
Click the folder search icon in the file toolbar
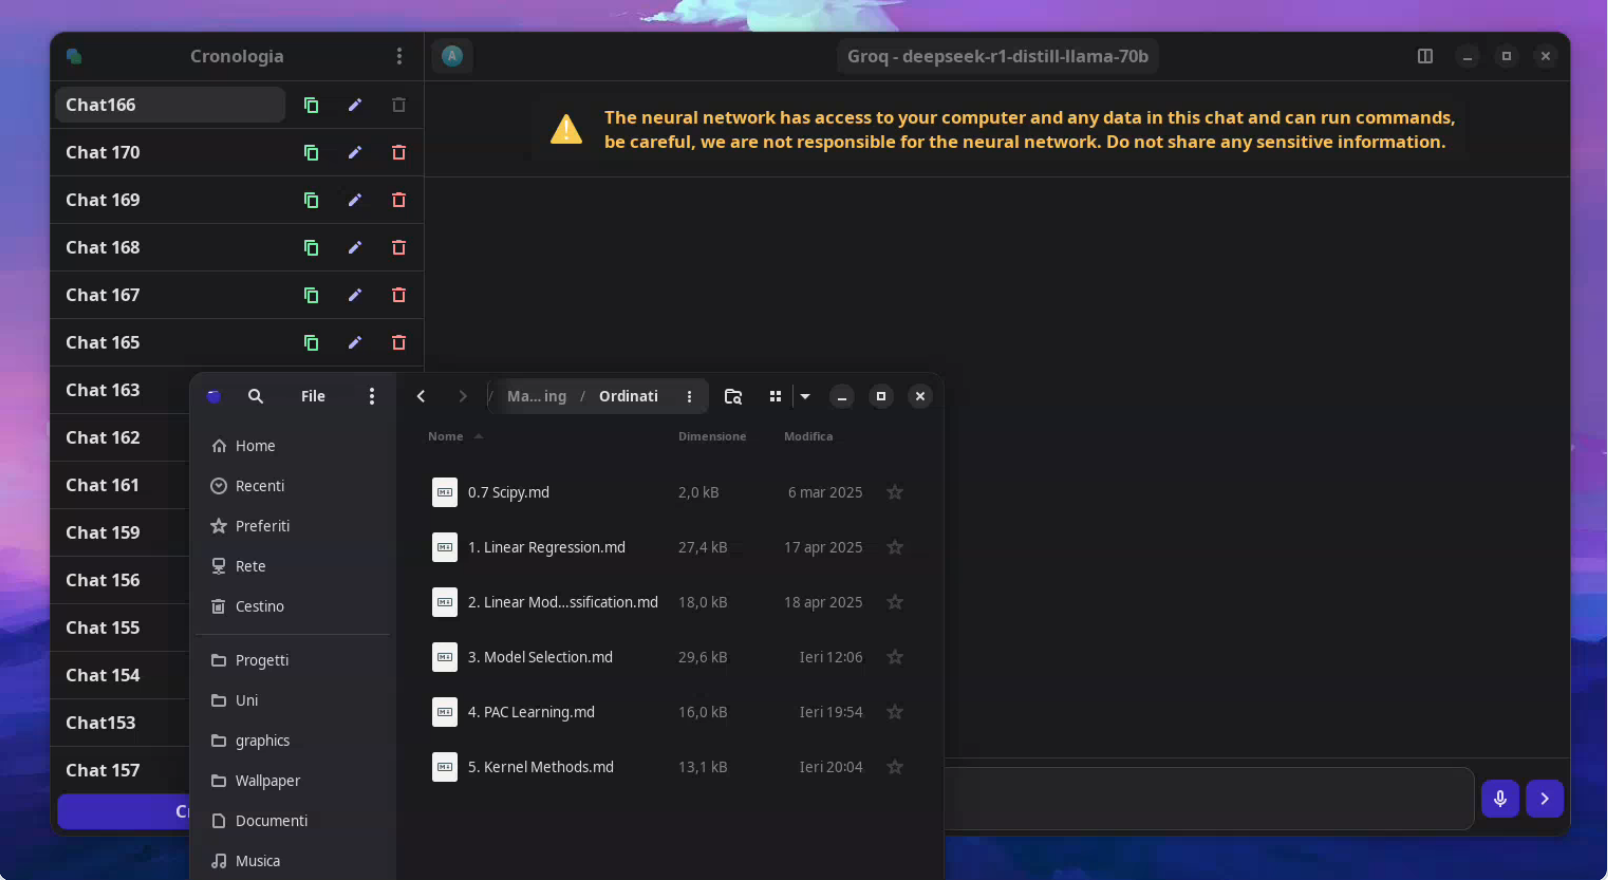[x=733, y=397]
